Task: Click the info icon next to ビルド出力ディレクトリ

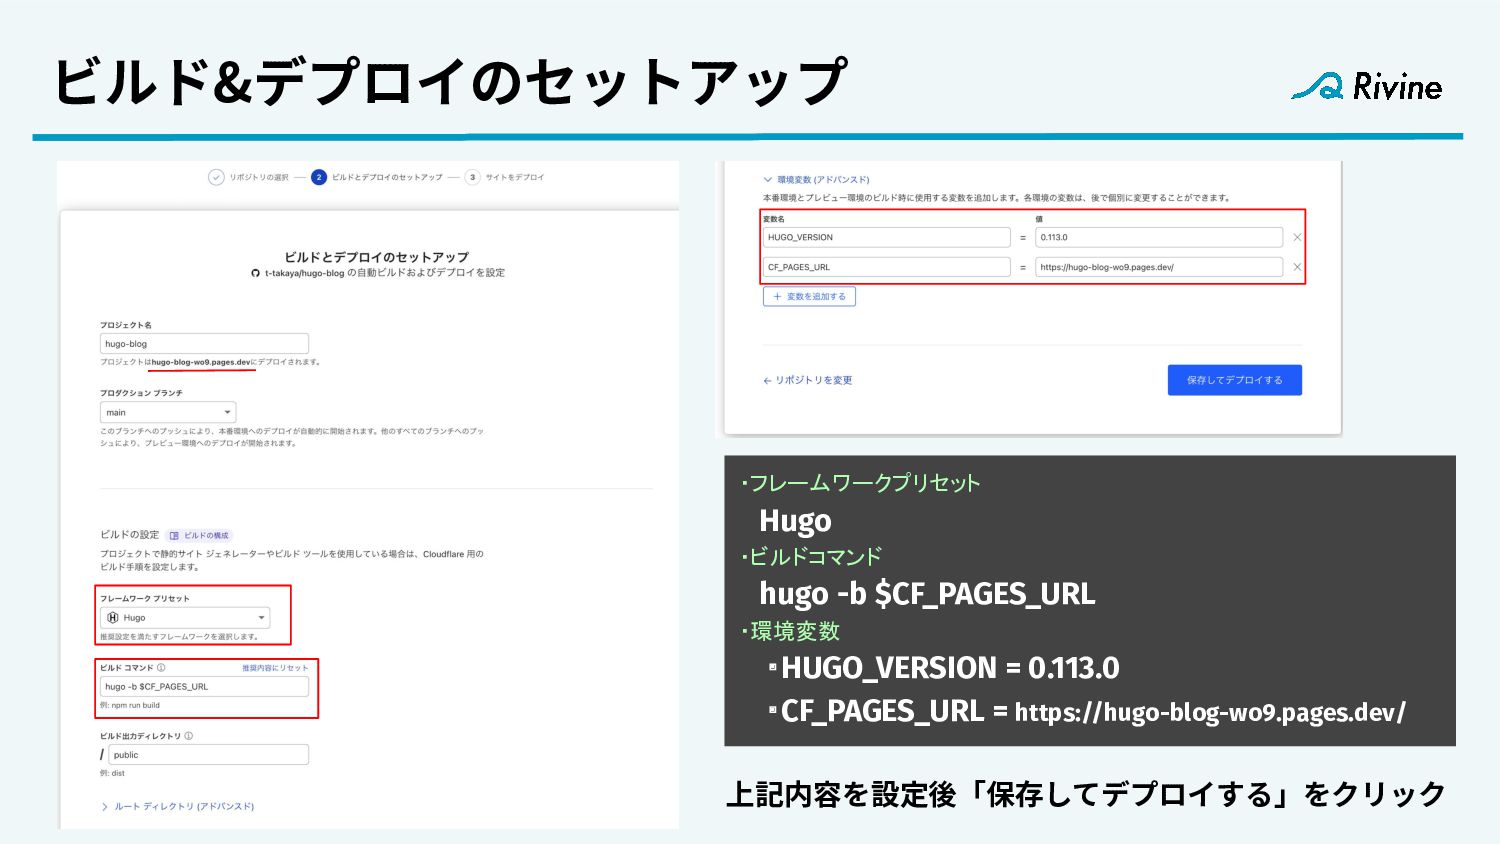Action: (x=188, y=736)
